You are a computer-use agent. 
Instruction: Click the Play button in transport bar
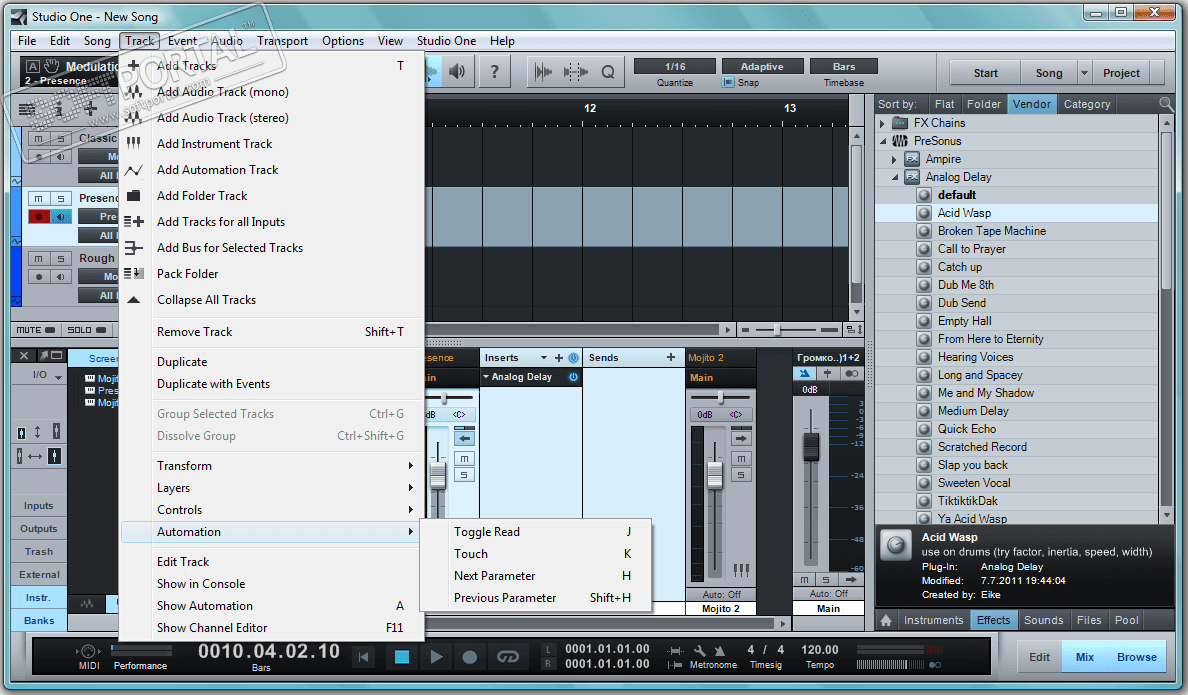pos(436,657)
